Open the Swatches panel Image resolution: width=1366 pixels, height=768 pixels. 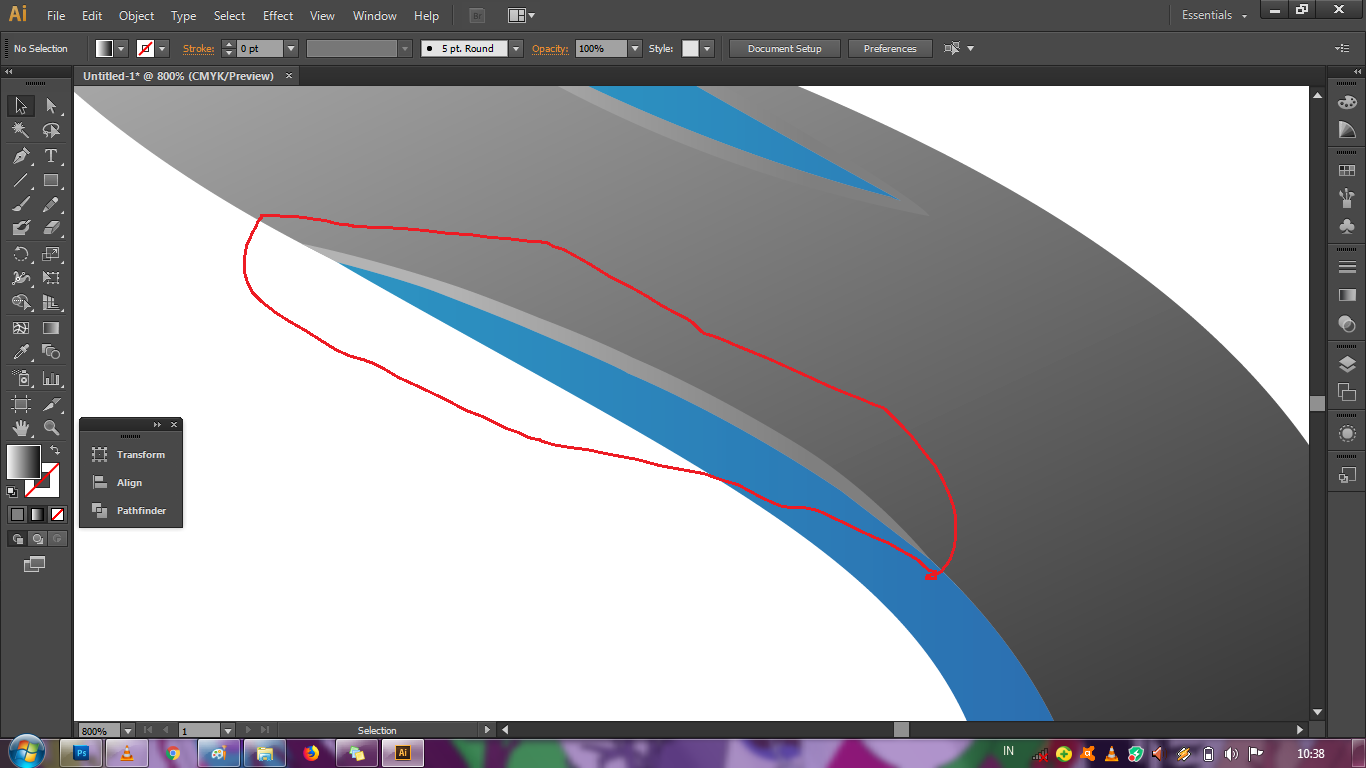tap(1347, 169)
